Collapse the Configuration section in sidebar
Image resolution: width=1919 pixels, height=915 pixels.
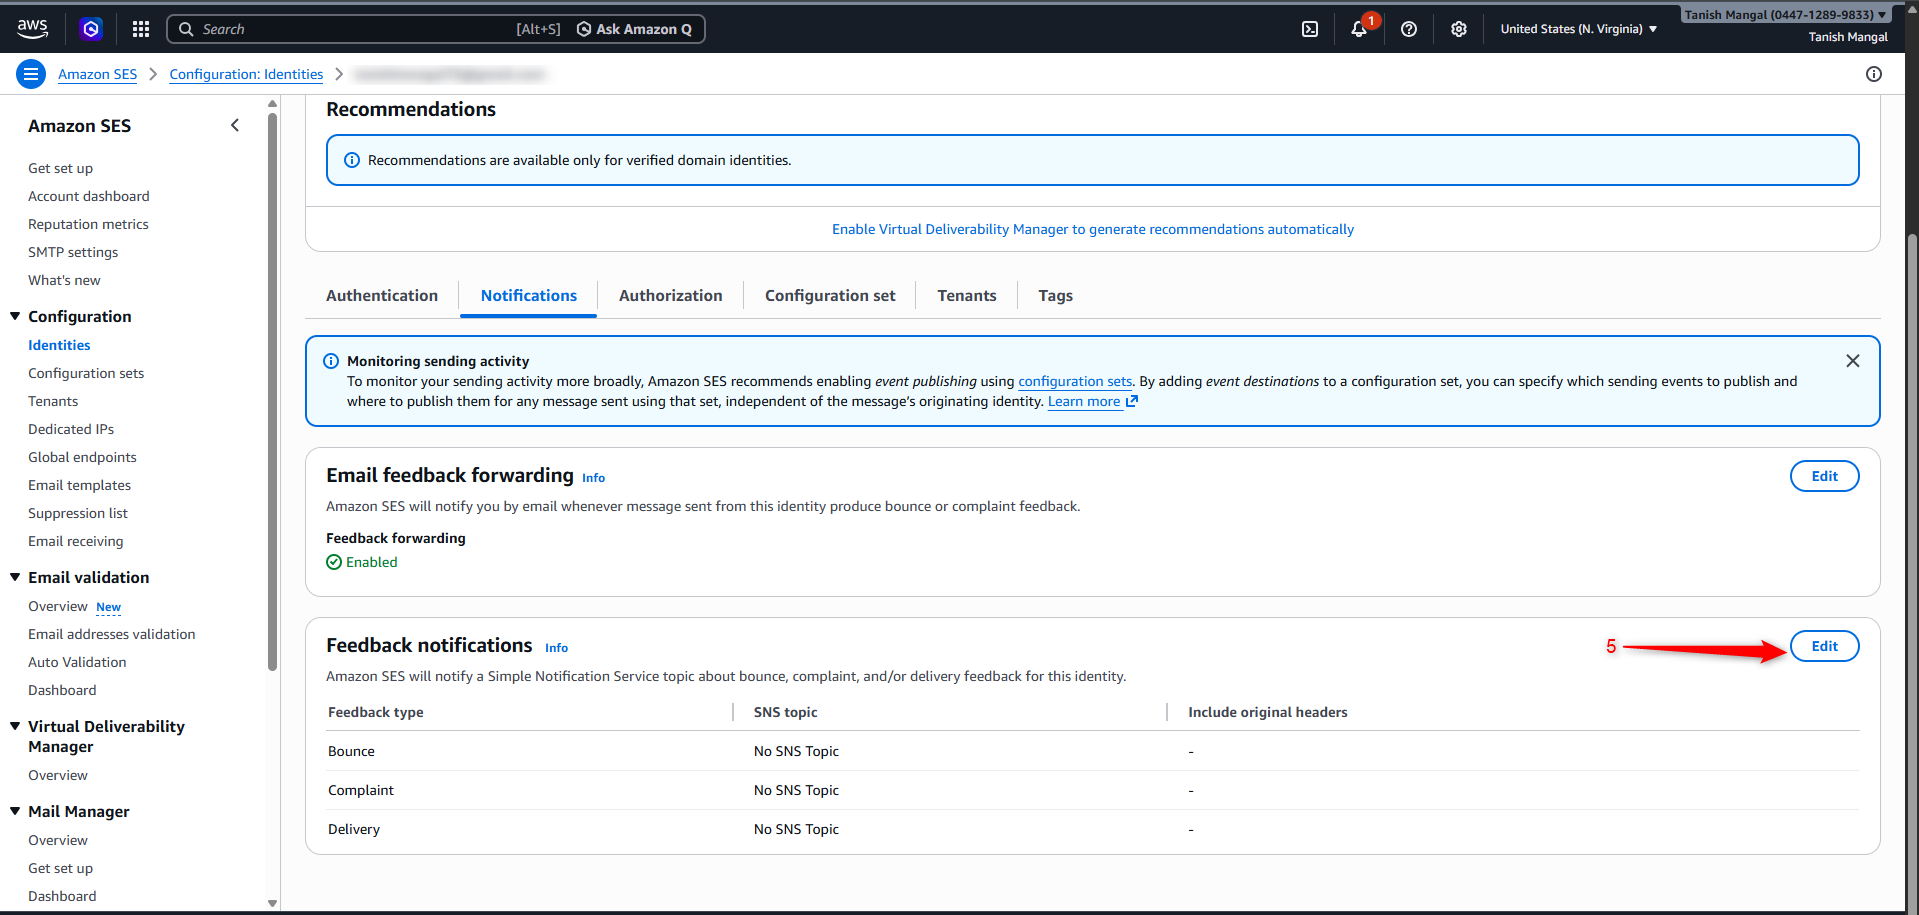click(15, 316)
